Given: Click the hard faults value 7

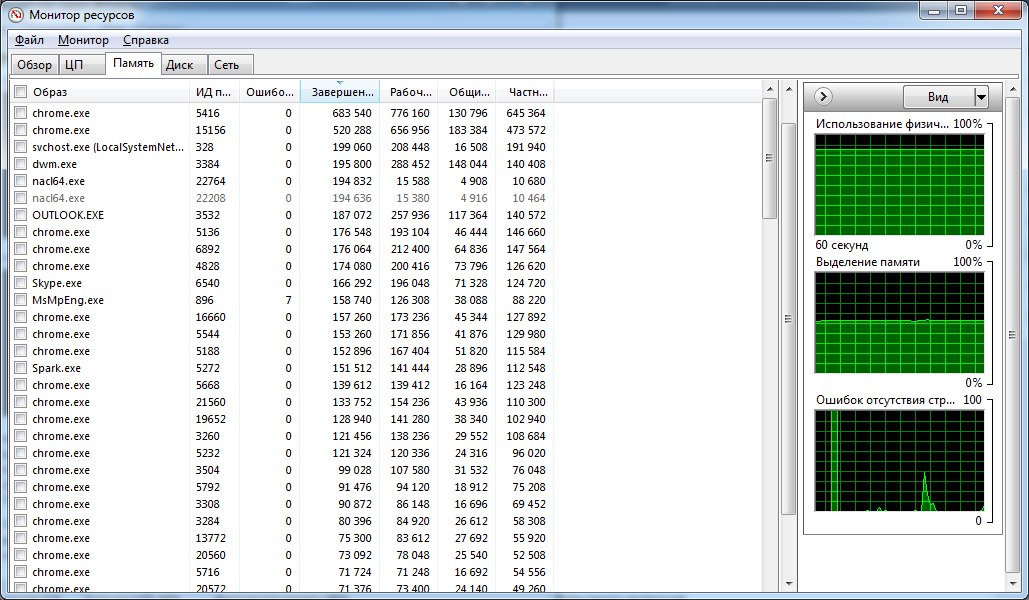Looking at the screenshot, I should click(x=288, y=300).
